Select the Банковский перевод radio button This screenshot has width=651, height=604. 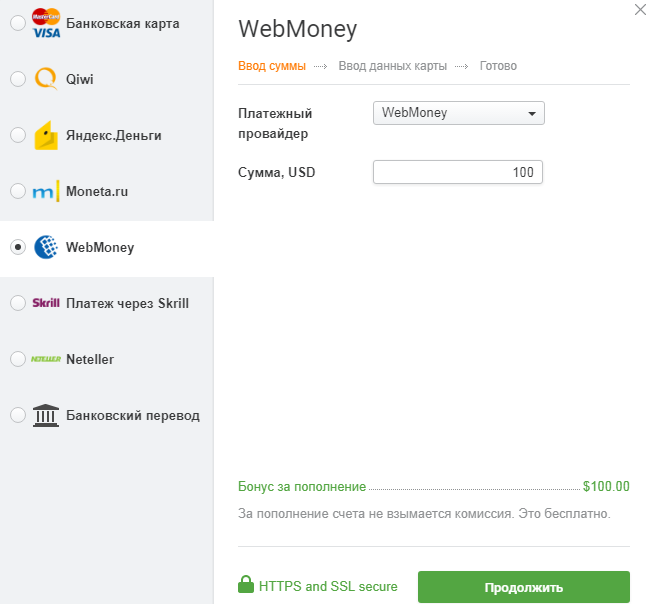[x=18, y=415]
